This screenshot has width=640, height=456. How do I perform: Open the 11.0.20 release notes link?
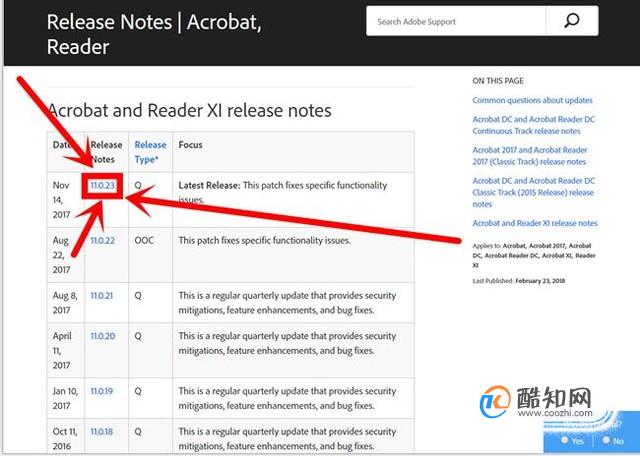(x=102, y=336)
